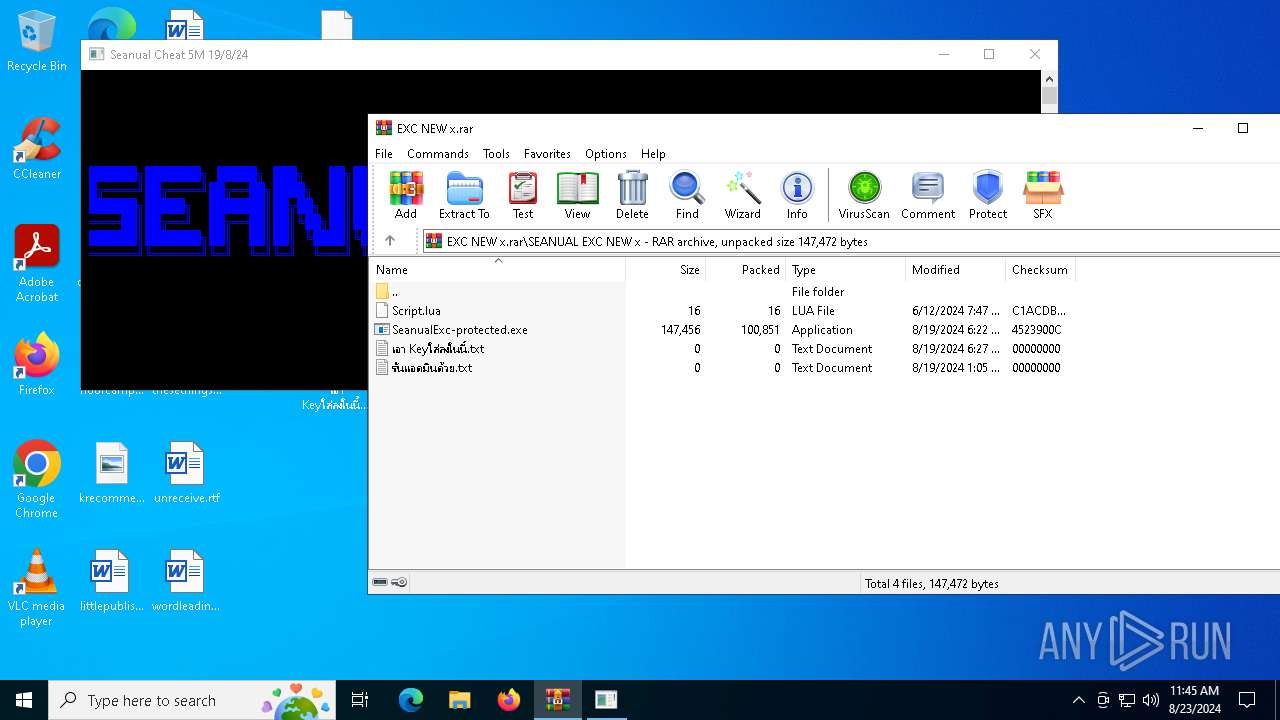The image size is (1280, 720).
Task: Sort by the Checksum column header
Action: 1040,270
